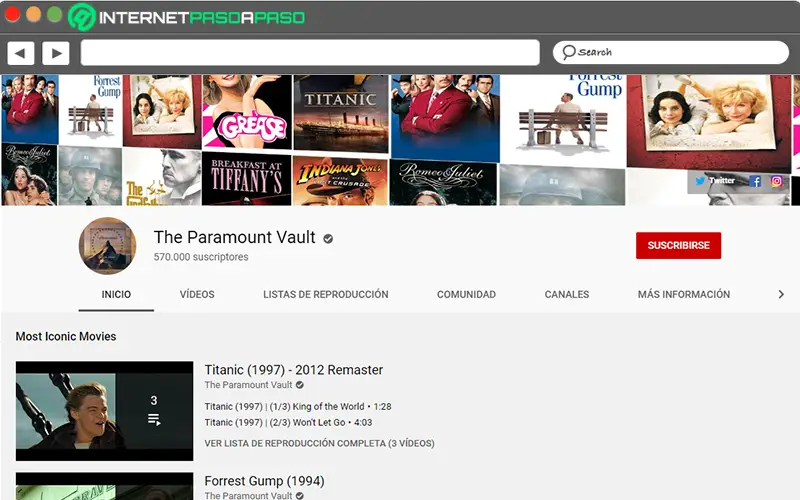Click the Breakfast at Tiffany's poster in banner
This screenshot has width=800, height=500.
tap(246, 180)
